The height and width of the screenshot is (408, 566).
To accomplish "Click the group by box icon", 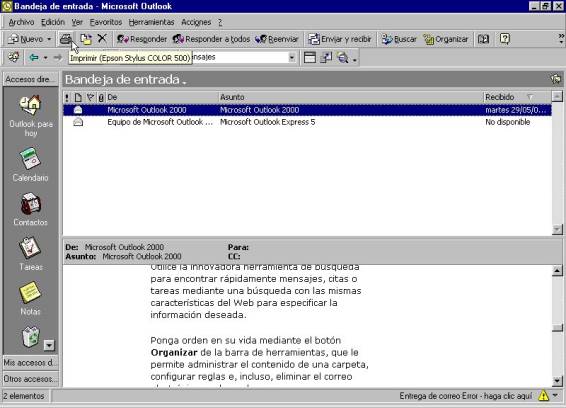I will [x=326, y=57].
